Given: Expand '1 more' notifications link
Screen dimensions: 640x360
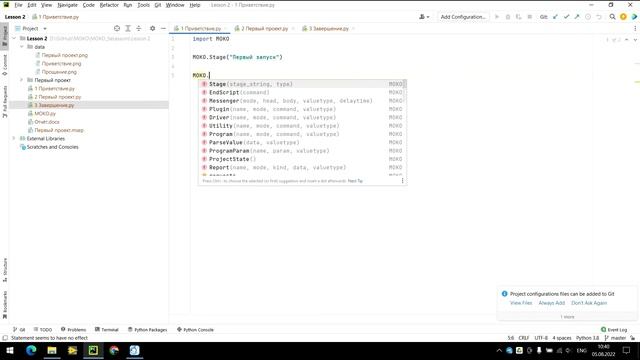Looking at the screenshot, I should tap(567, 317).
